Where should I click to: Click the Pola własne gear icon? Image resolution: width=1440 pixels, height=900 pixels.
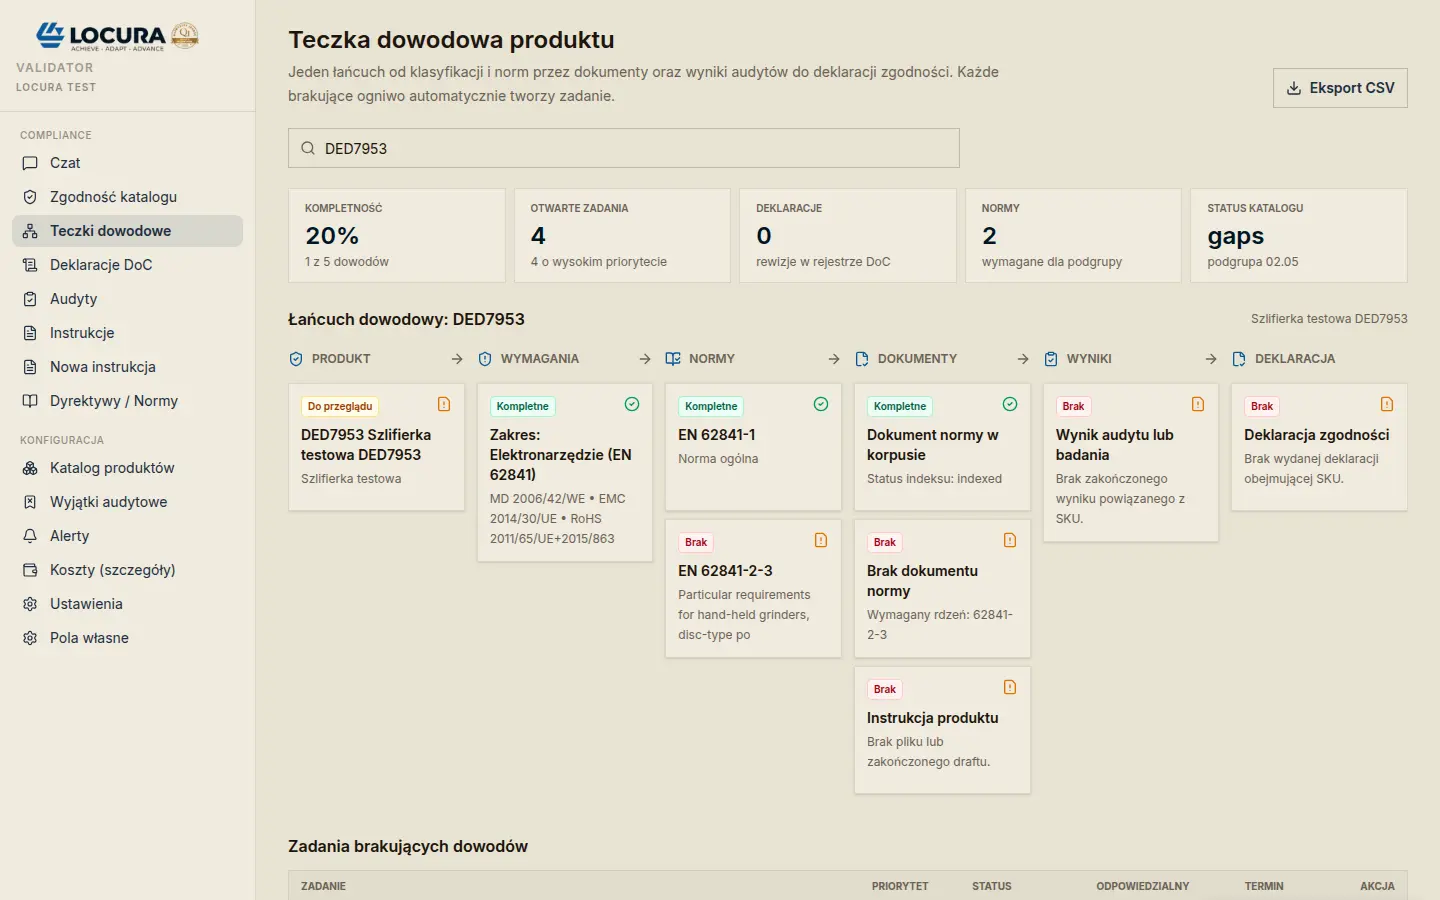(30, 638)
